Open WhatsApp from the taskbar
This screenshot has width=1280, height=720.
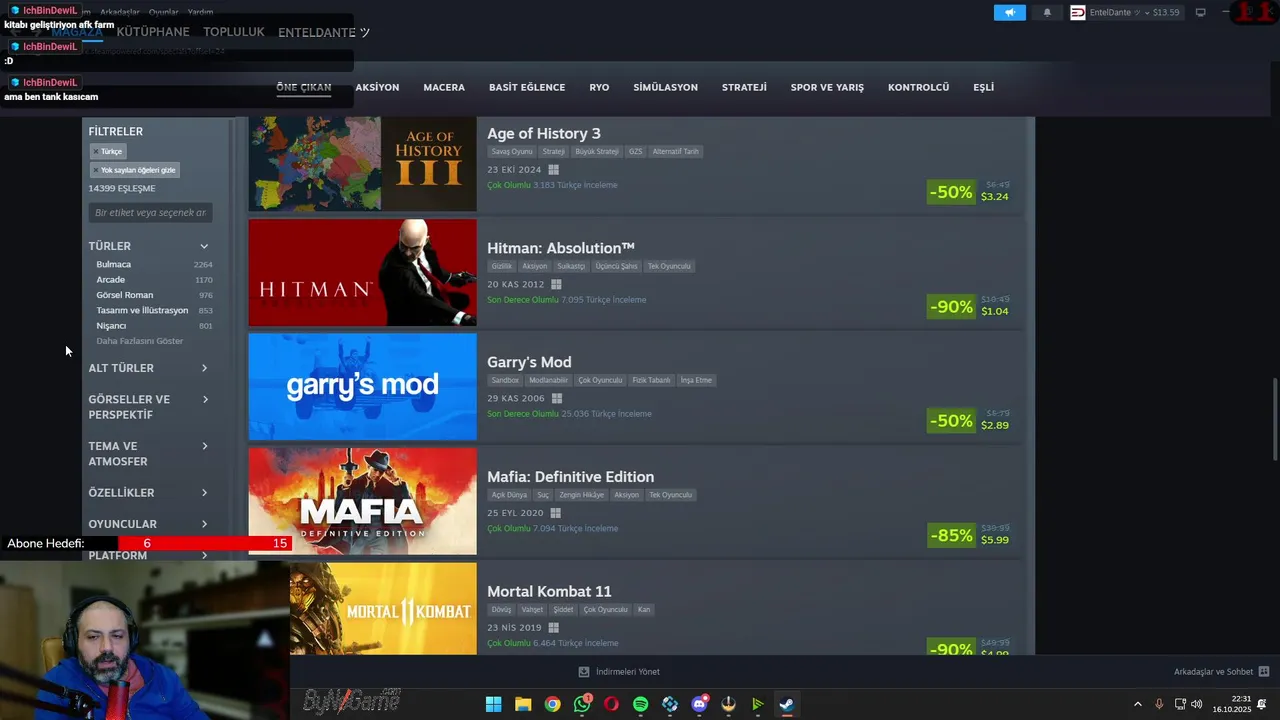[582, 704]
